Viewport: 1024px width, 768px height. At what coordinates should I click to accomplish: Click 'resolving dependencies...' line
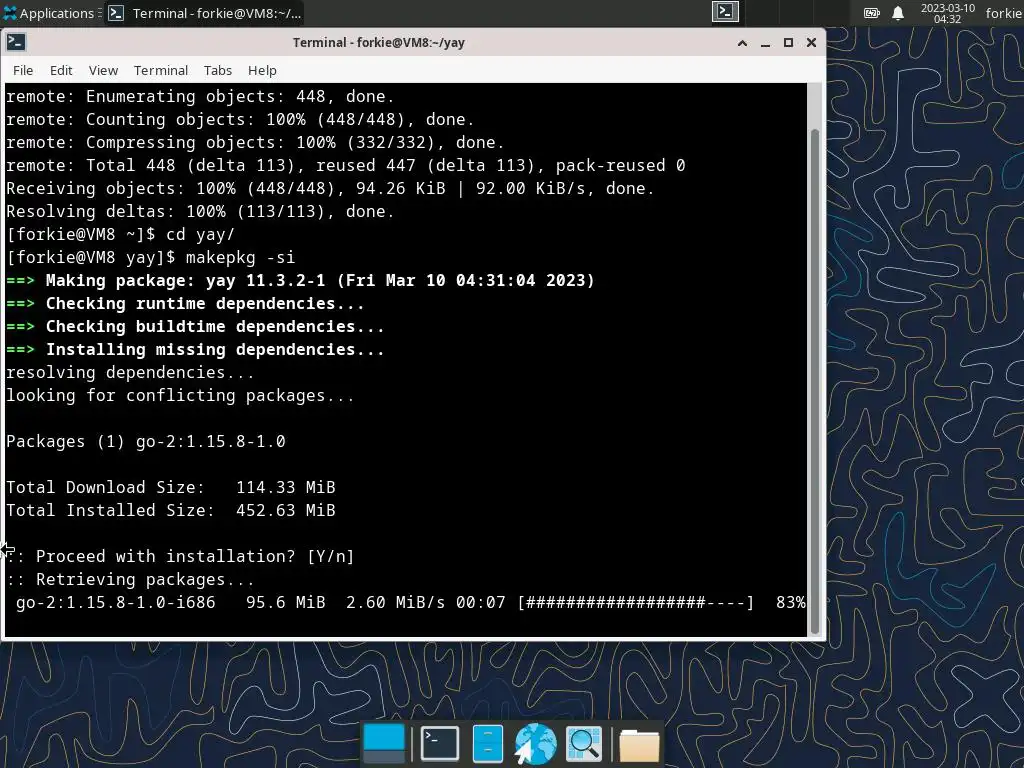coord(130,372)
